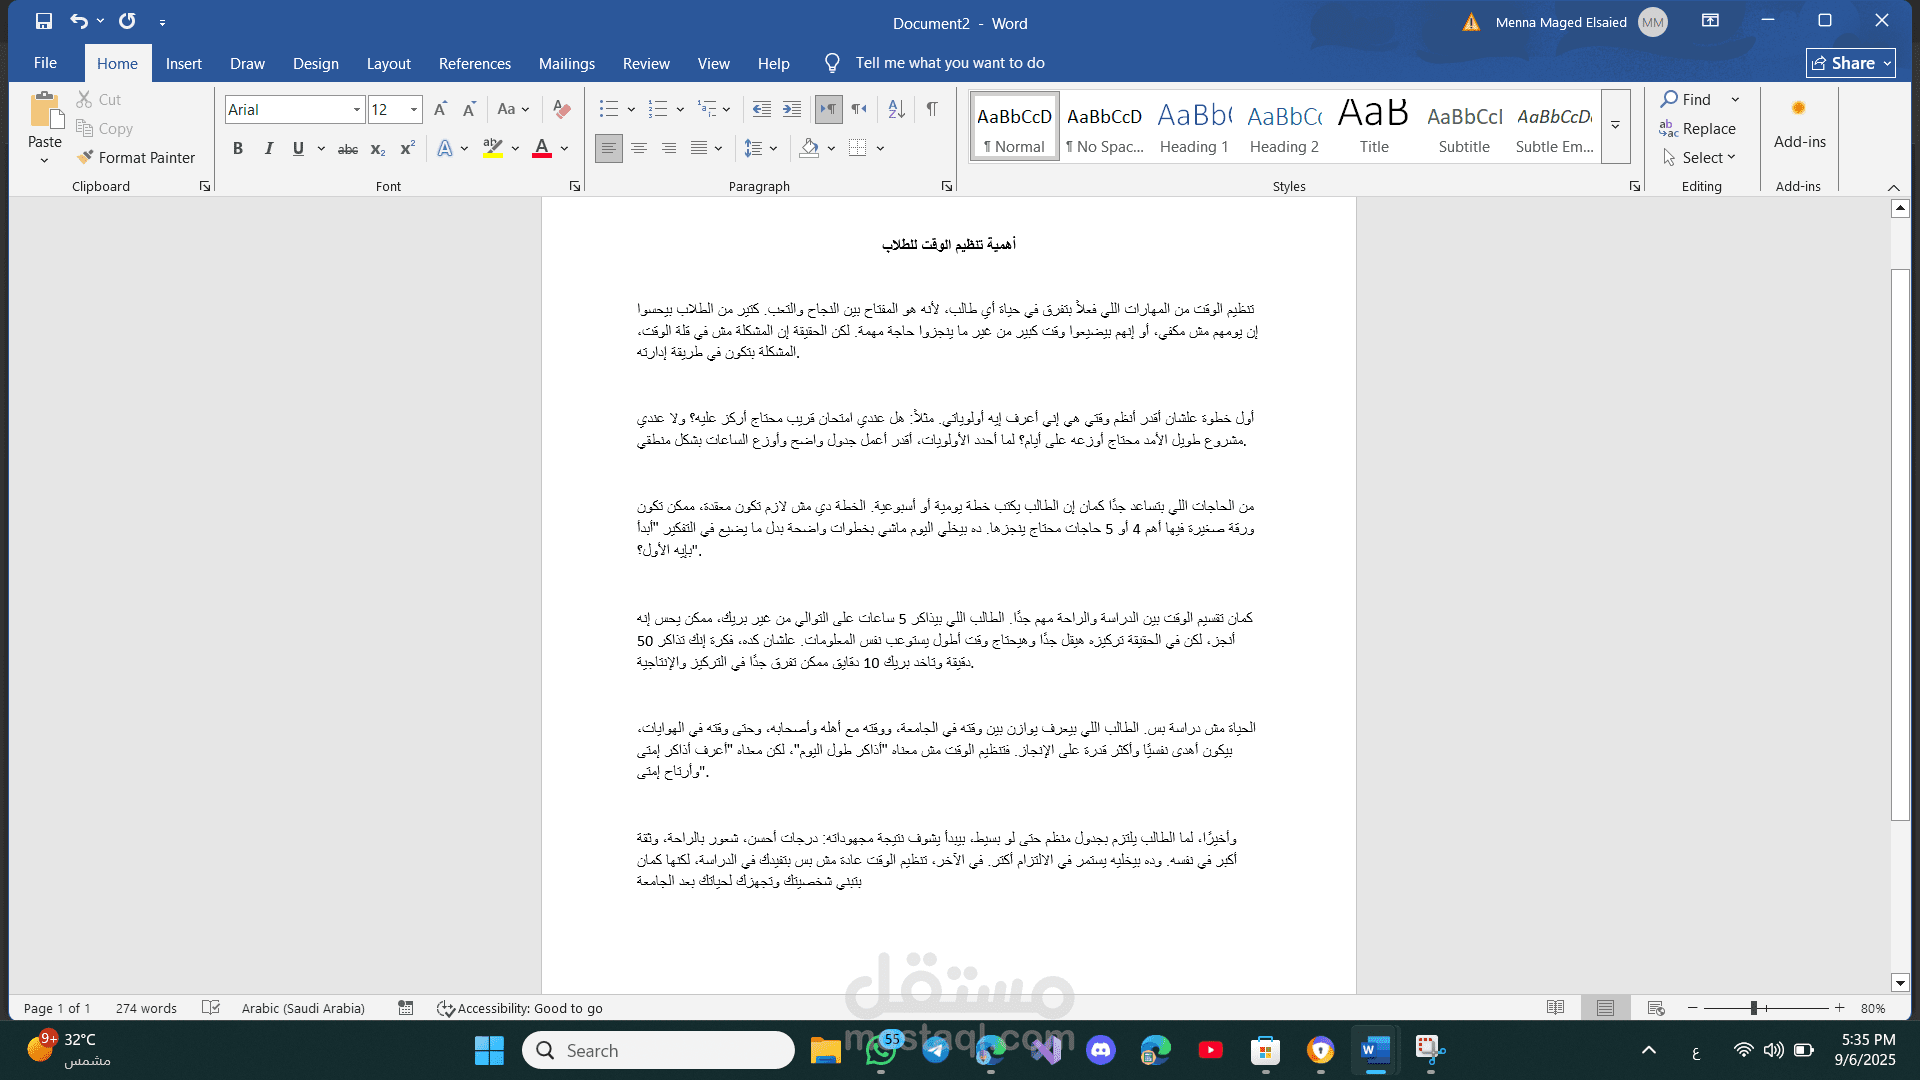
Task: Open the File tab
Action: [45, 63]
